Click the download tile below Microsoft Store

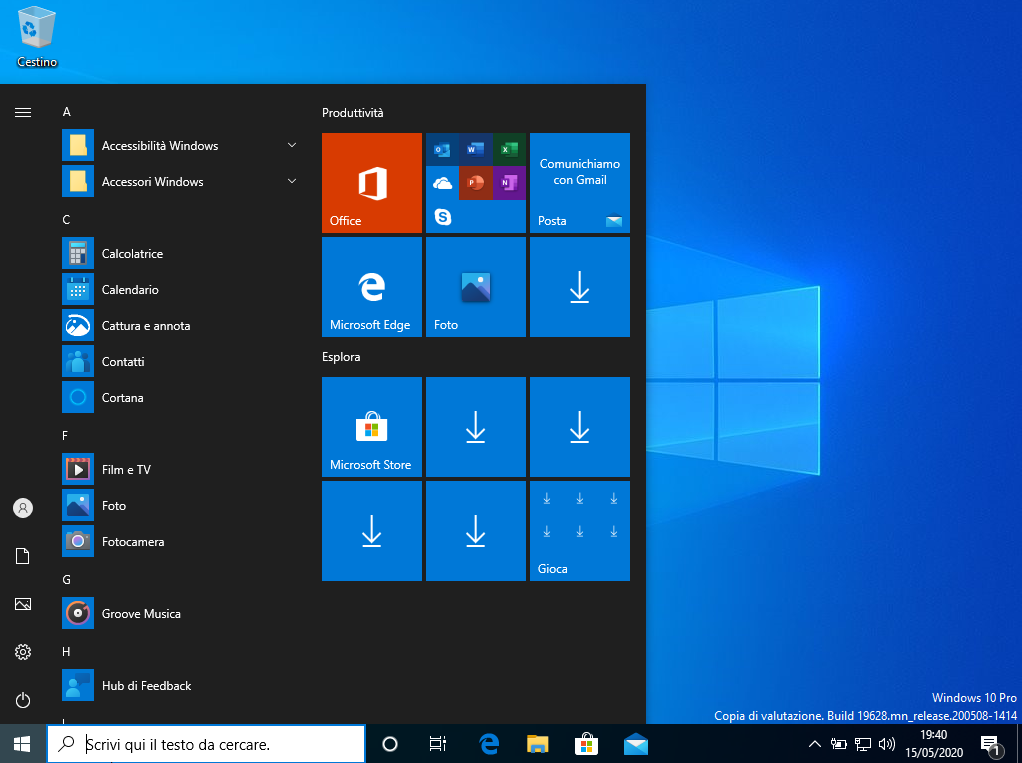[x=372, y=530]
